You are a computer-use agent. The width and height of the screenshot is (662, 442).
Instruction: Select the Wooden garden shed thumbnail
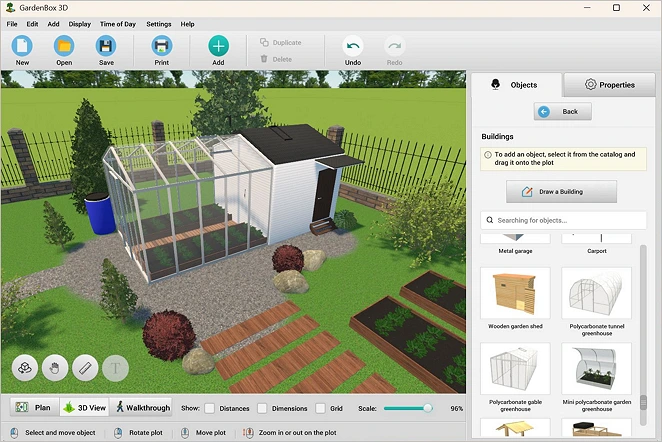(515, 293)
